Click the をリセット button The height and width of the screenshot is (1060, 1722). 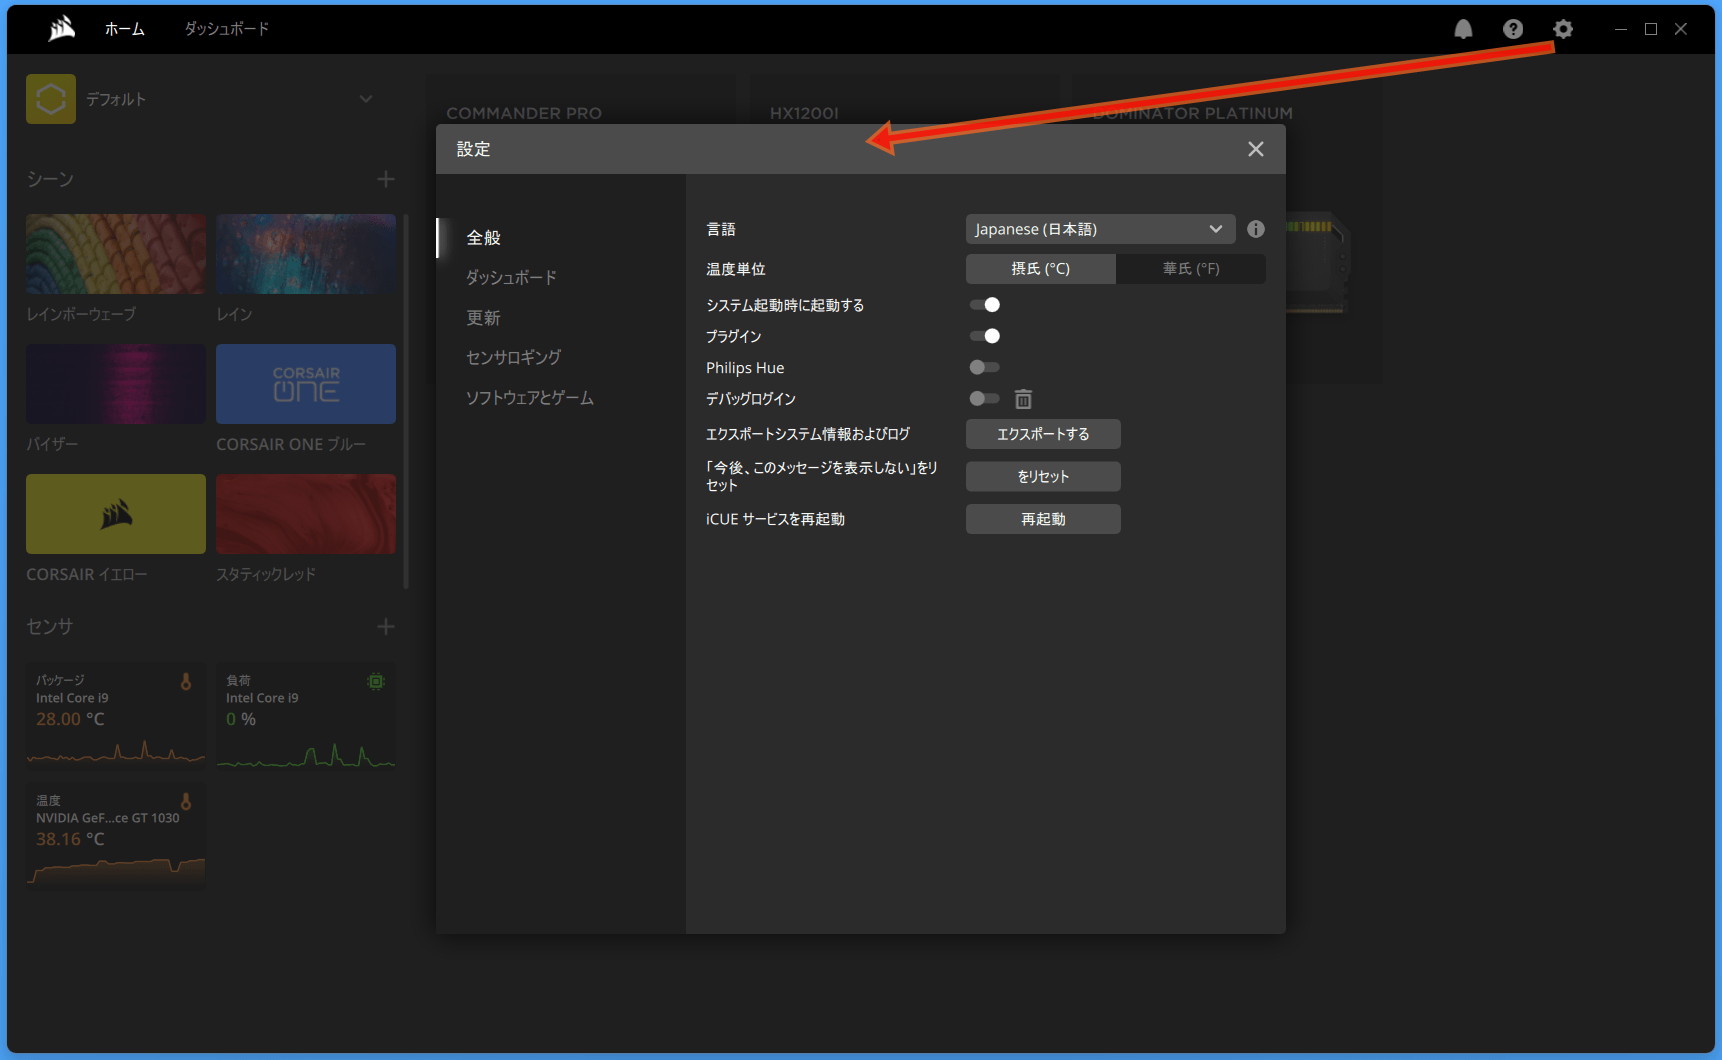1043,477
